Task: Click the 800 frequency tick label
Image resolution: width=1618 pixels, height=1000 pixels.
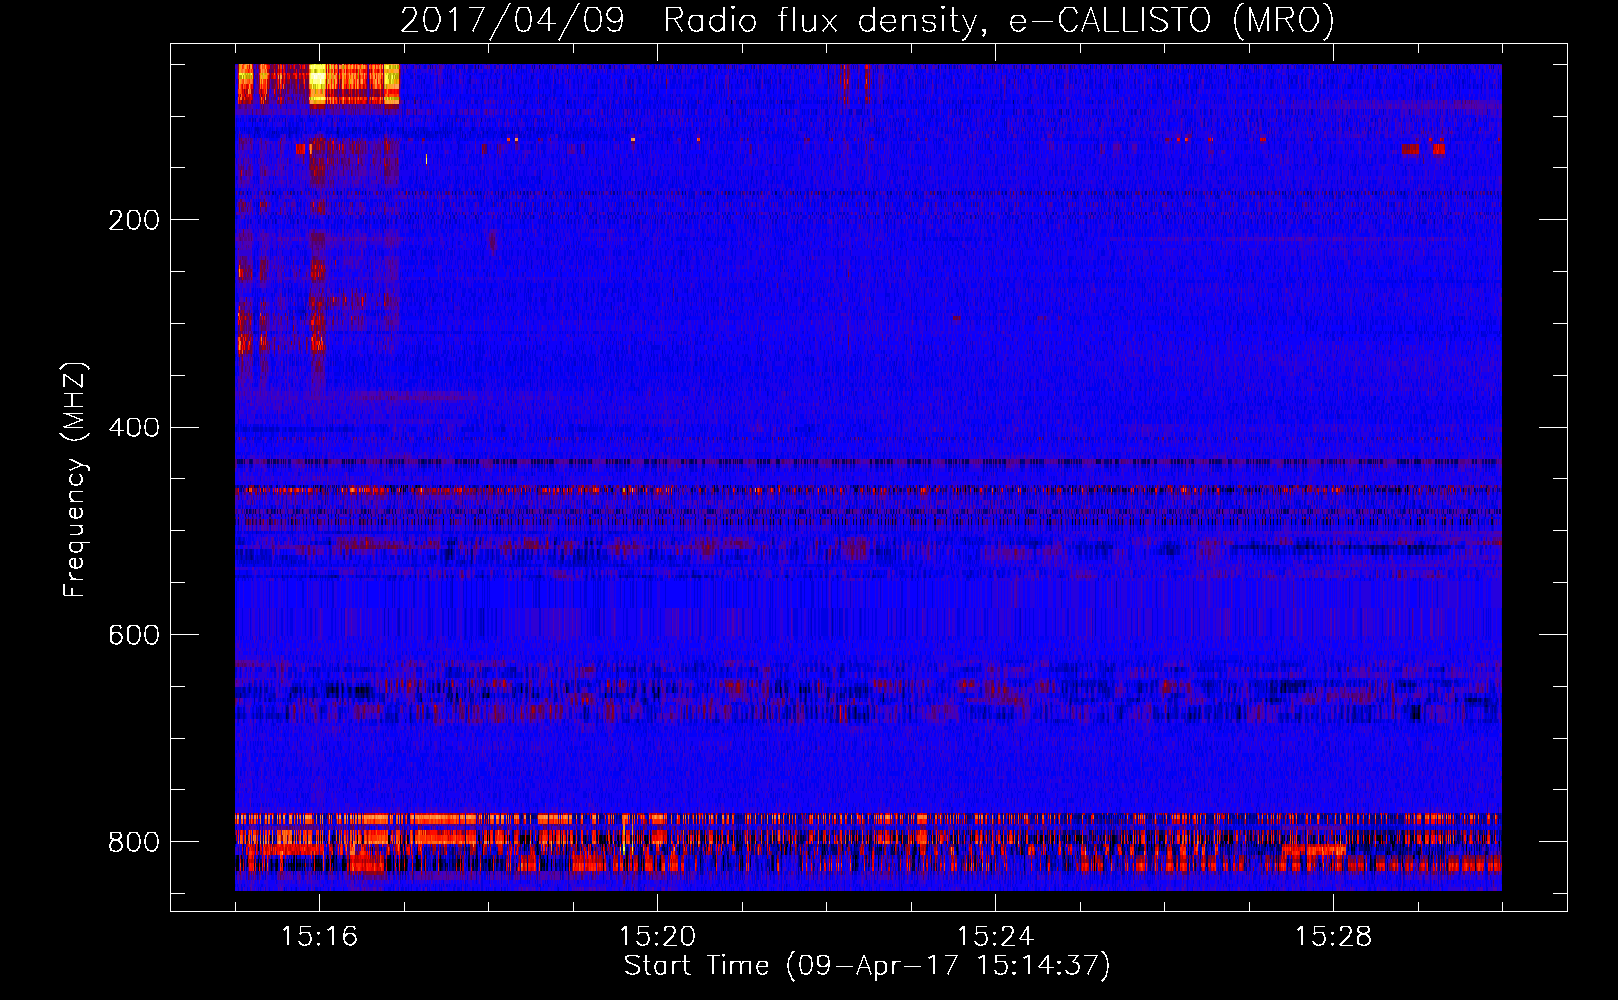Action: tap(134, 843)
